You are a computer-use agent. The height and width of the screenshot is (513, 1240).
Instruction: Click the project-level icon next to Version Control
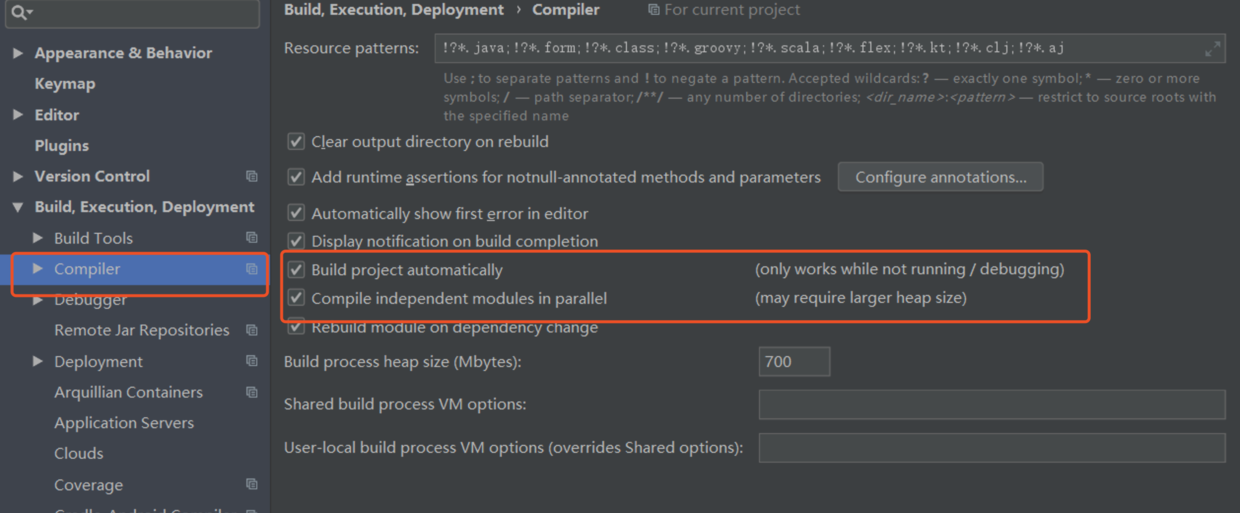252,176
